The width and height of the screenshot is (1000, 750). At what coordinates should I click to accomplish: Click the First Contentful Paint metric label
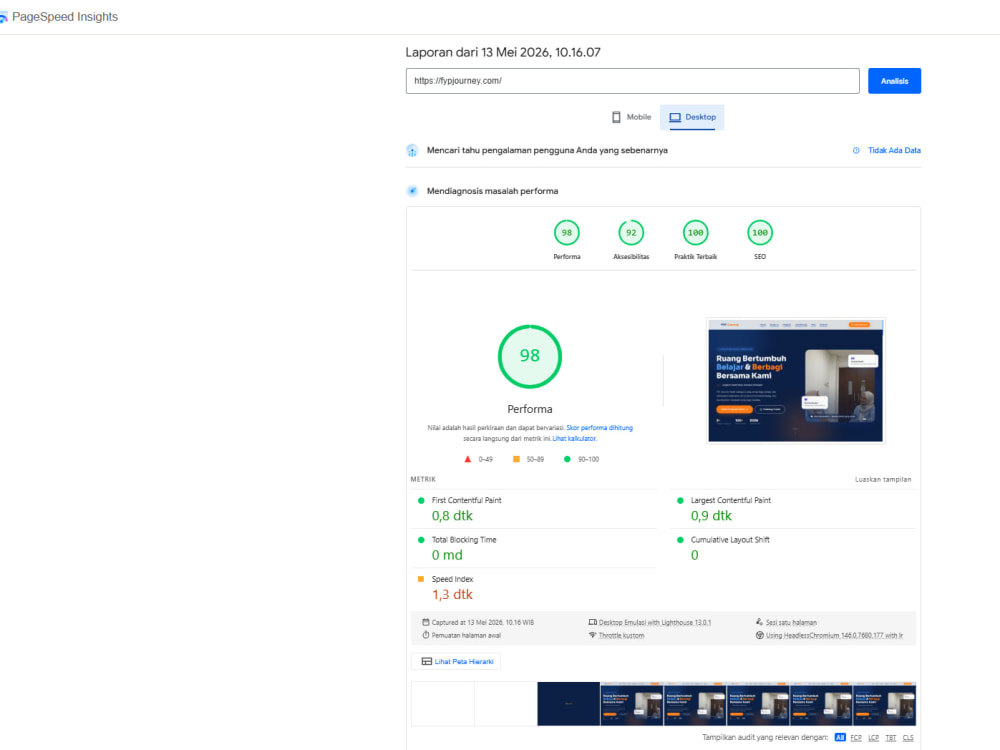[466, 501]
